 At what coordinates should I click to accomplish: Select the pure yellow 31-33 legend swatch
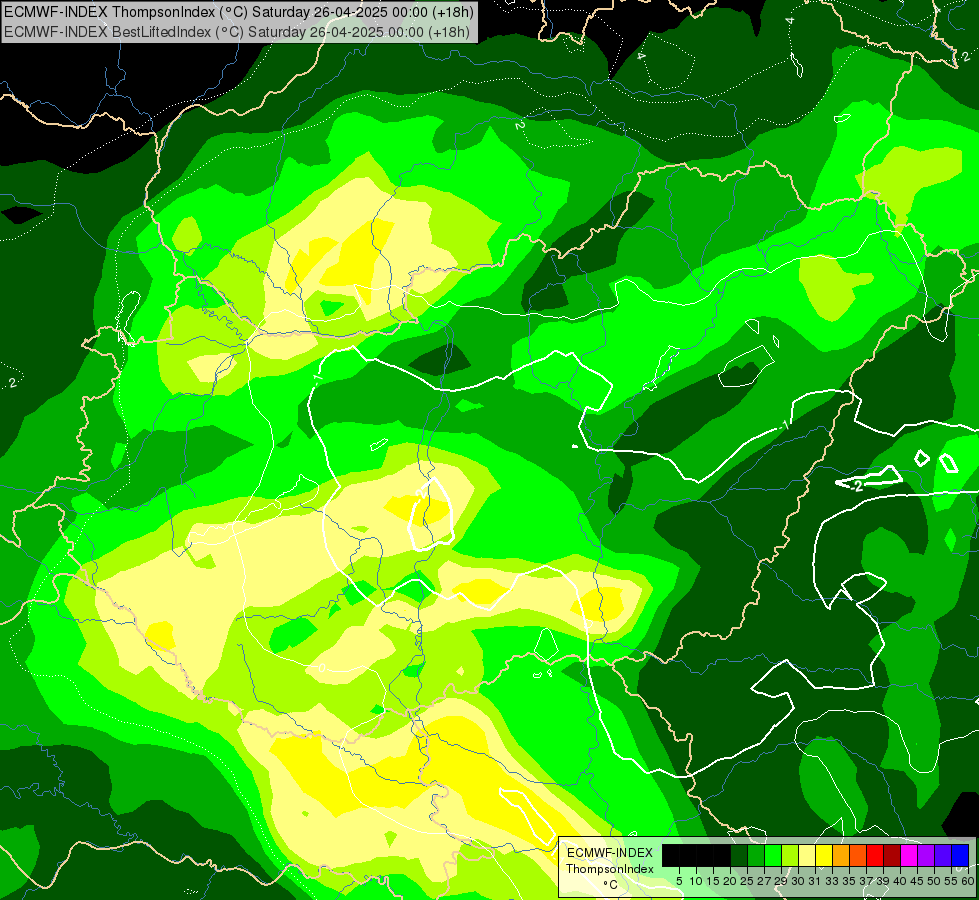click(824, 856)
